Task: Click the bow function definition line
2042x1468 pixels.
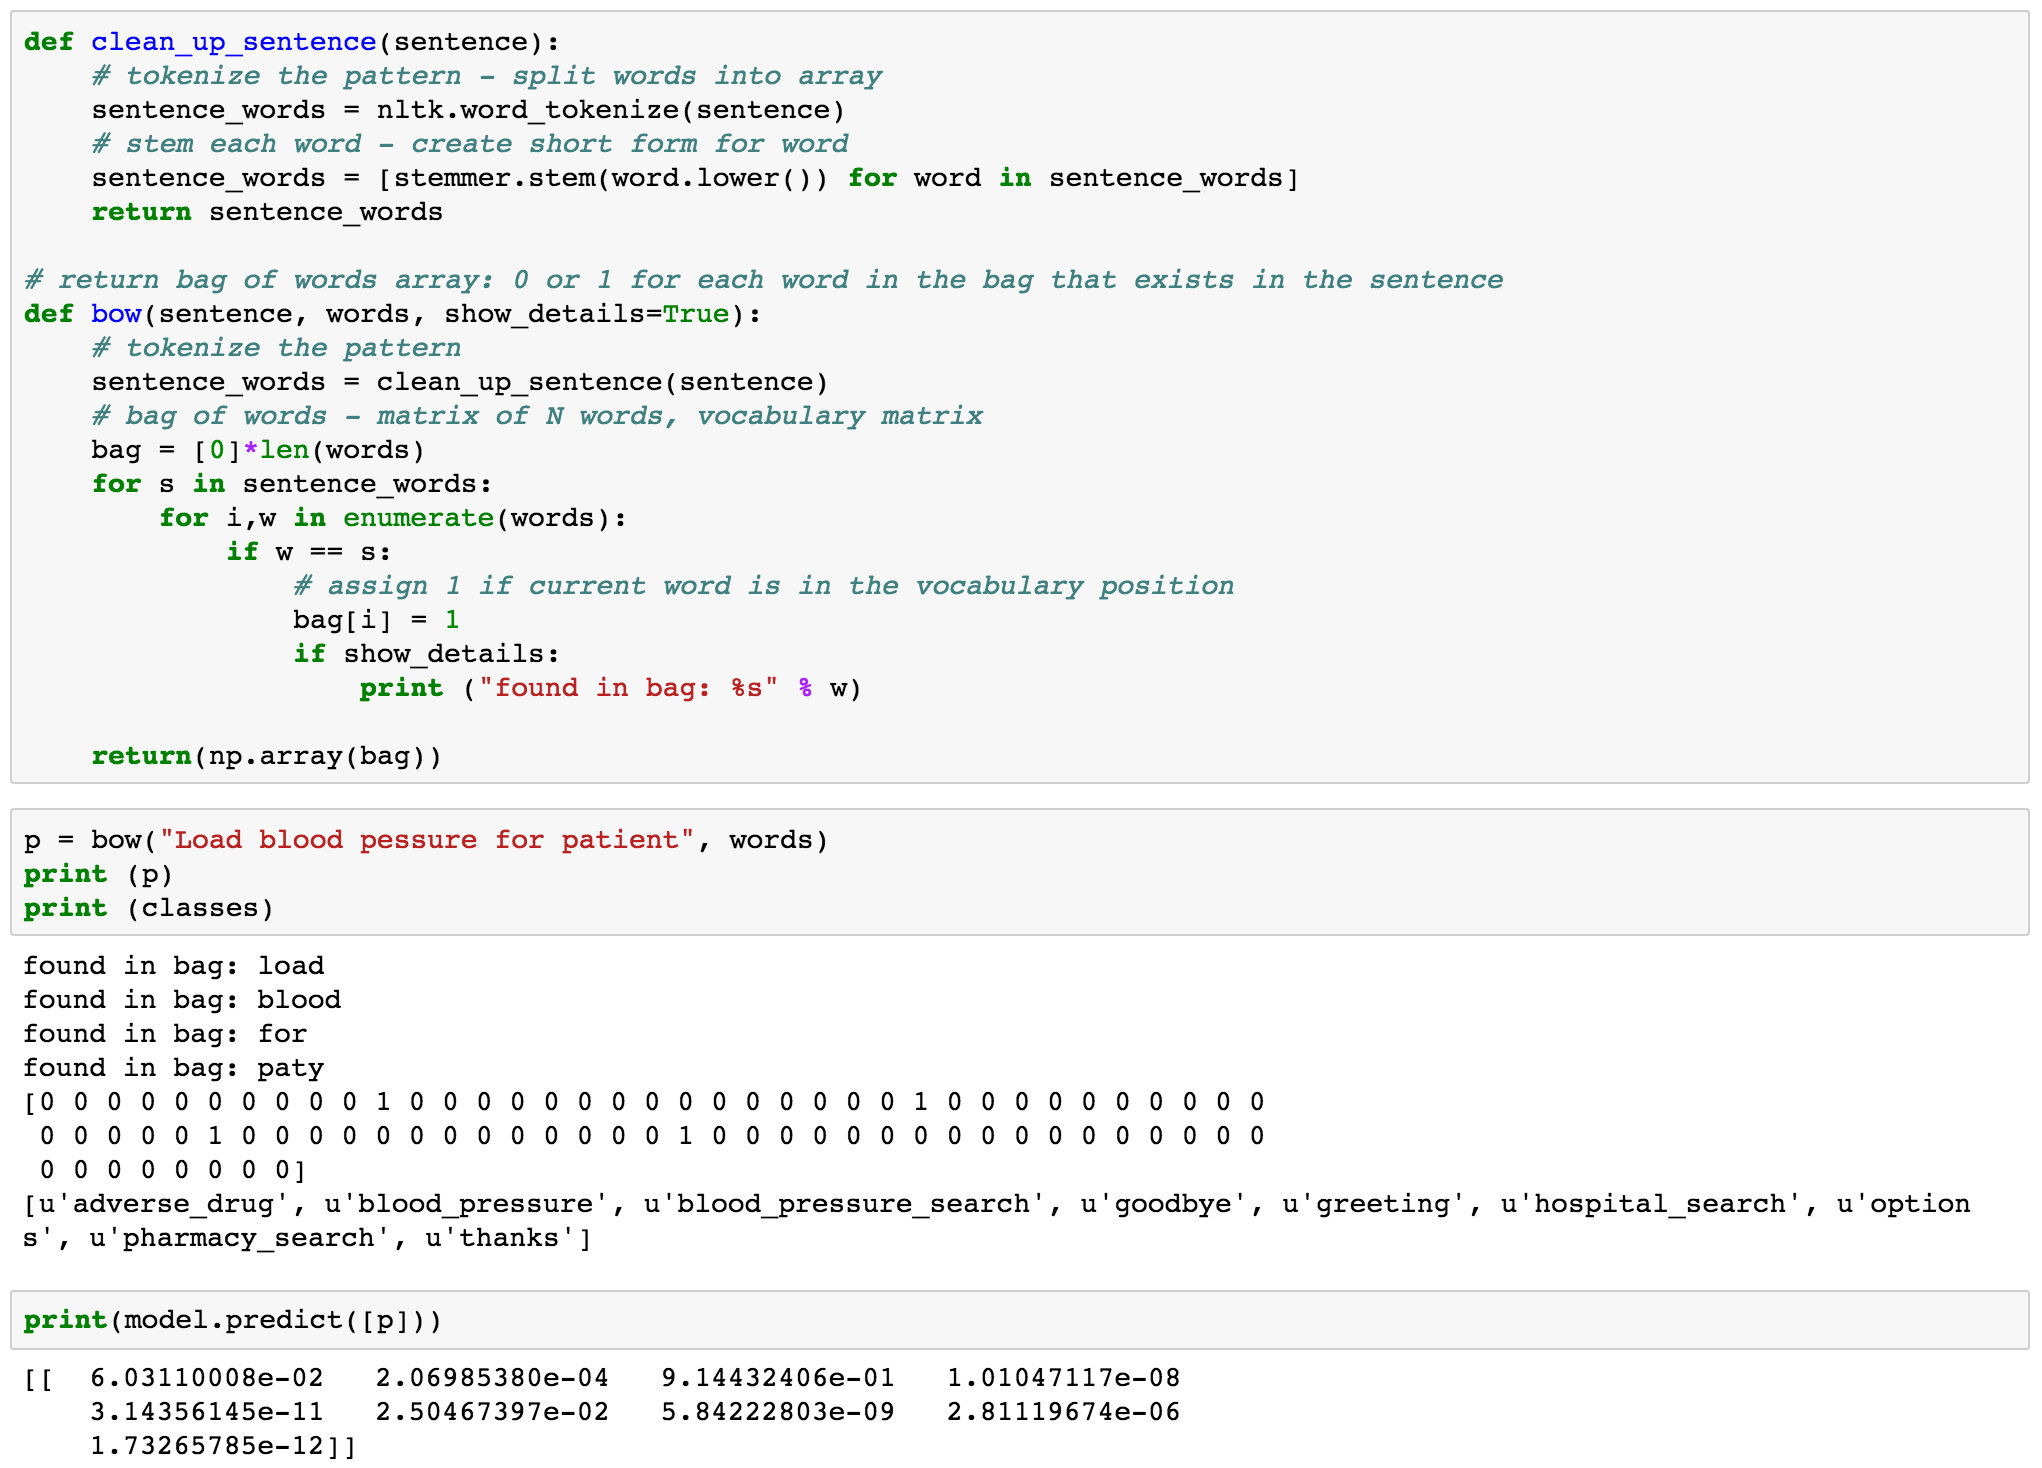Action: click(200, 313)
